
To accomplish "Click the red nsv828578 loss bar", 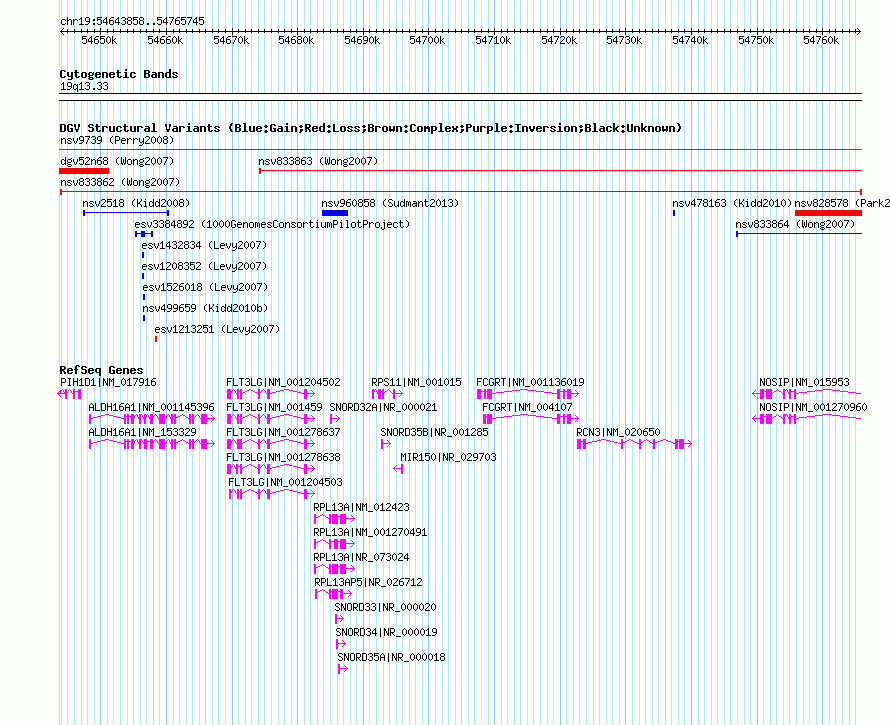I will [x=828, y=213].
